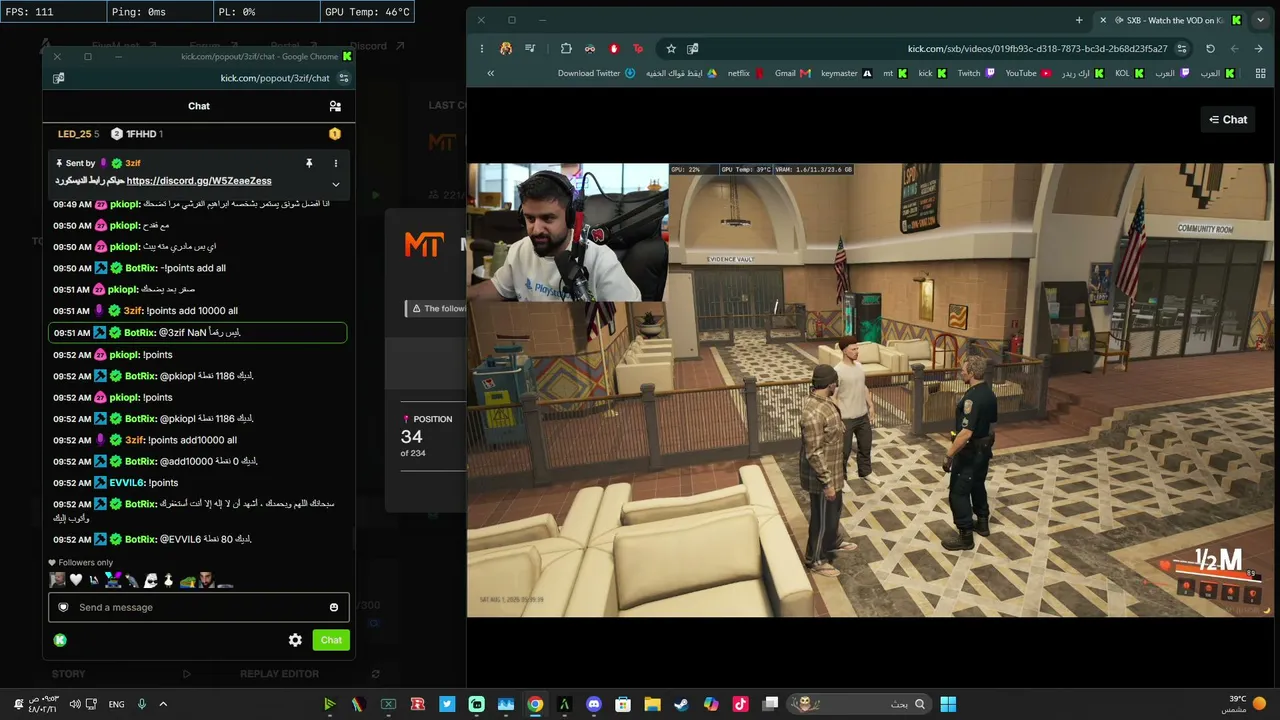1280x720 pixels.
Task: Click the Kick VOD video player
Action: [870, 390]
